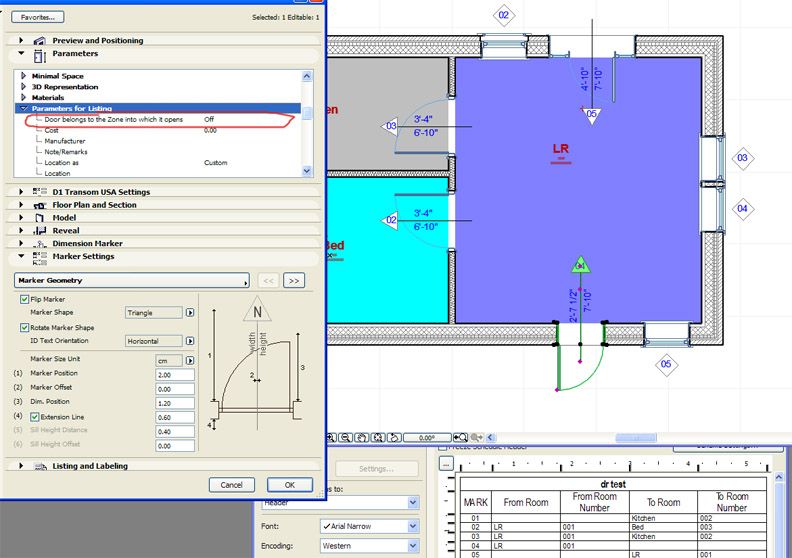Click window marker diamond 02 at top
This screenshot has height=558, width=792.
coord(504,15)
